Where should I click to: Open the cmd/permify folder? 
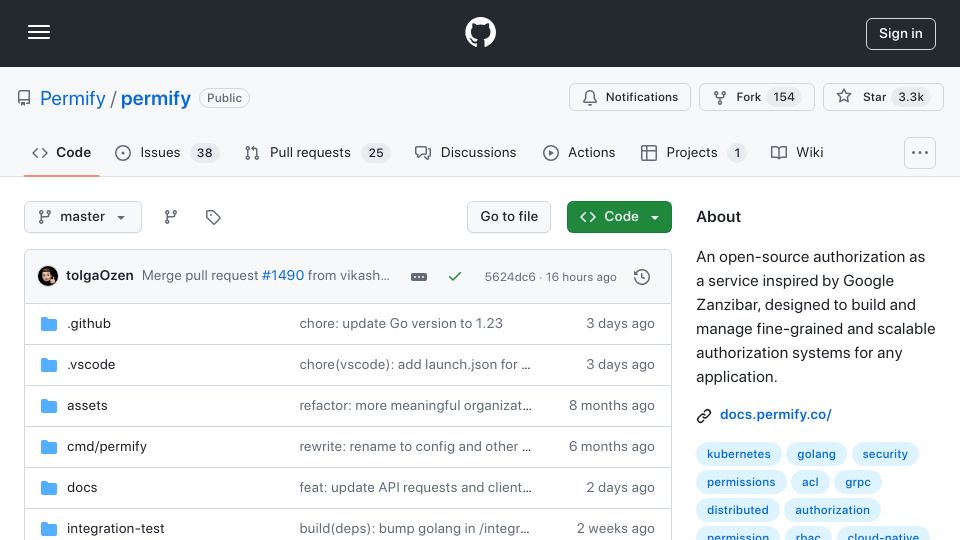(x=107, y=446)
